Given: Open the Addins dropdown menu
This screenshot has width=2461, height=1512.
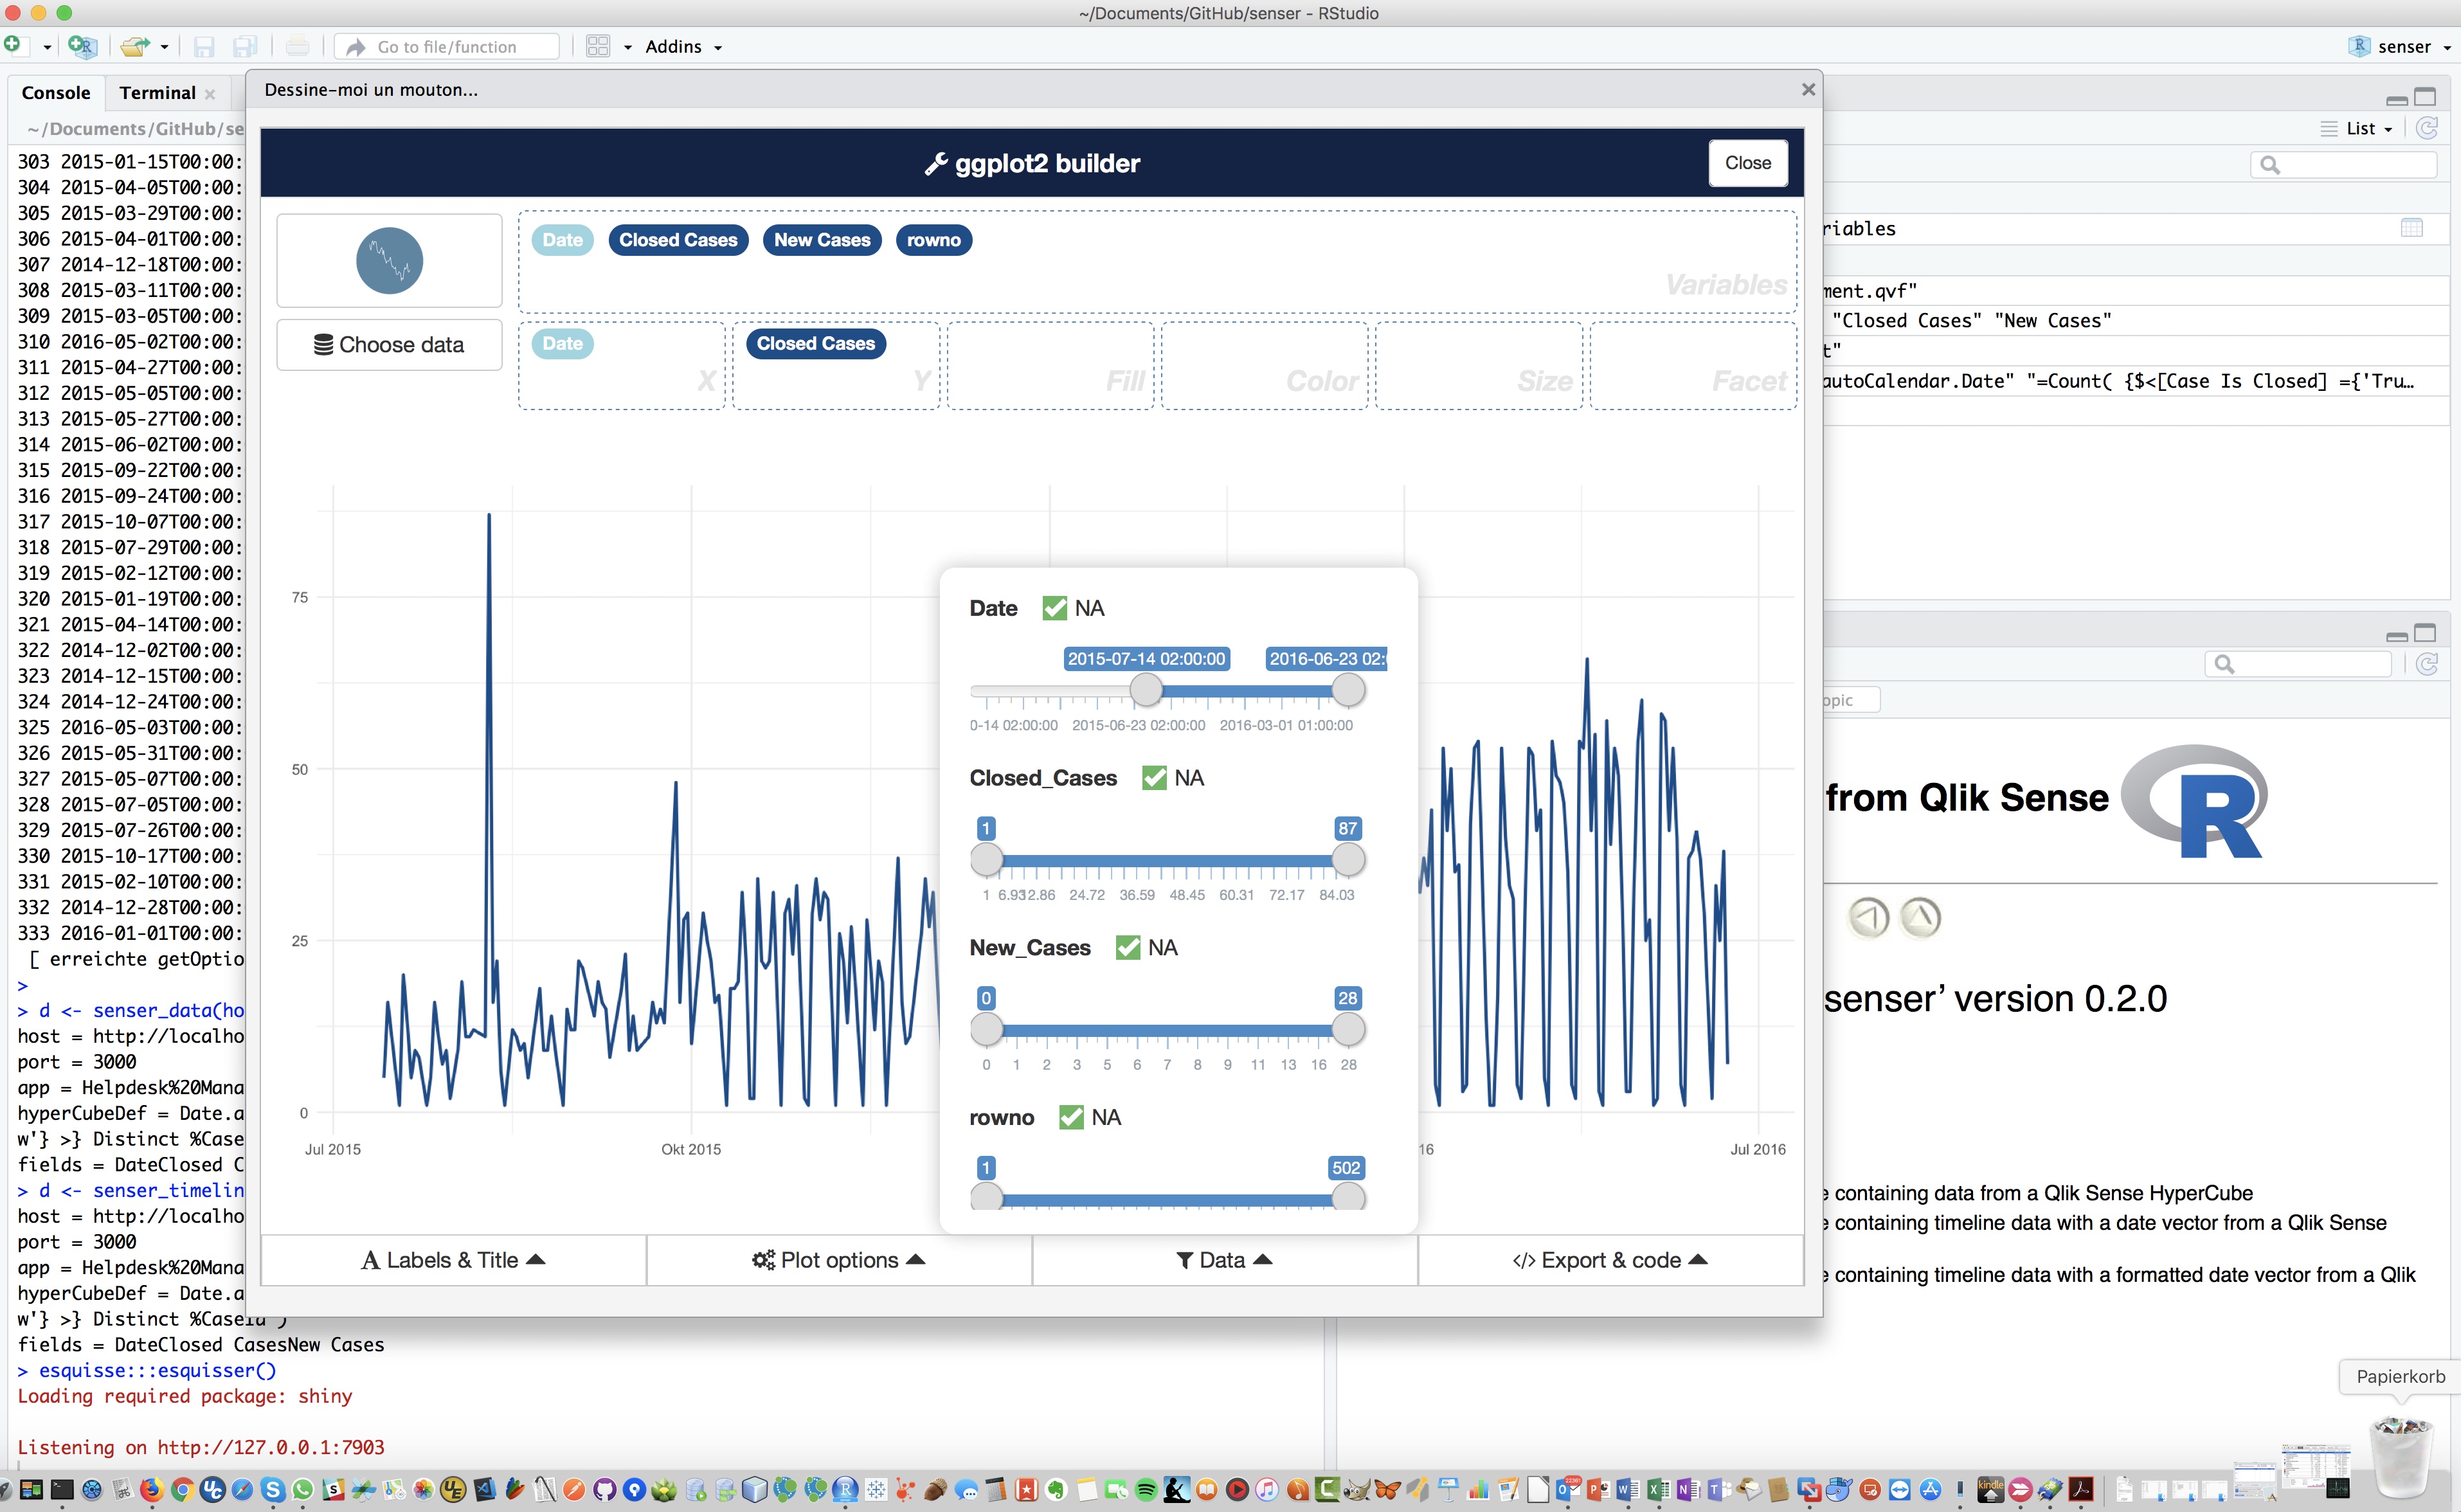Looking at the screenshot, I should [683, 47].
